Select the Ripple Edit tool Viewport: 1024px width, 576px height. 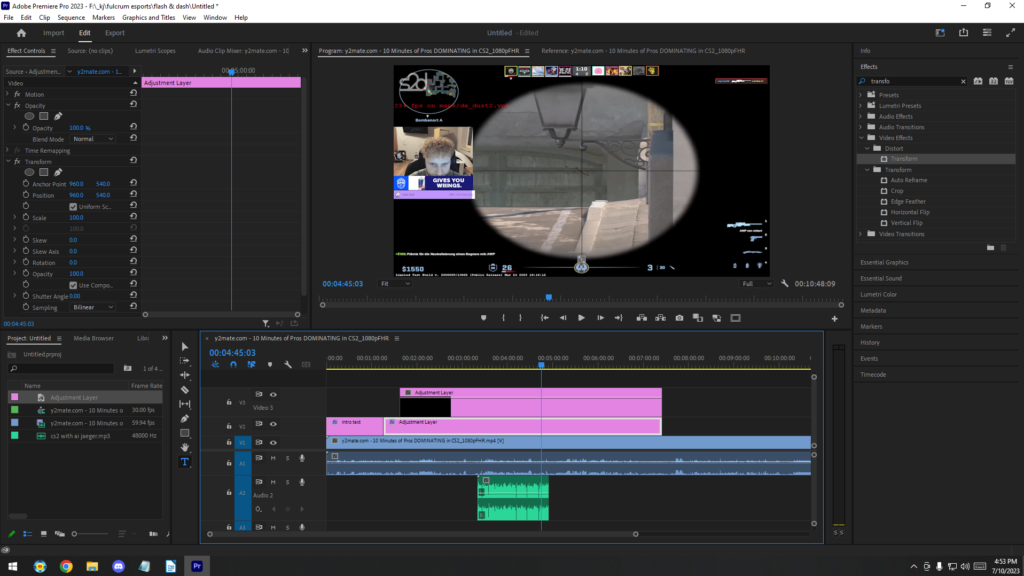(184, 375)
